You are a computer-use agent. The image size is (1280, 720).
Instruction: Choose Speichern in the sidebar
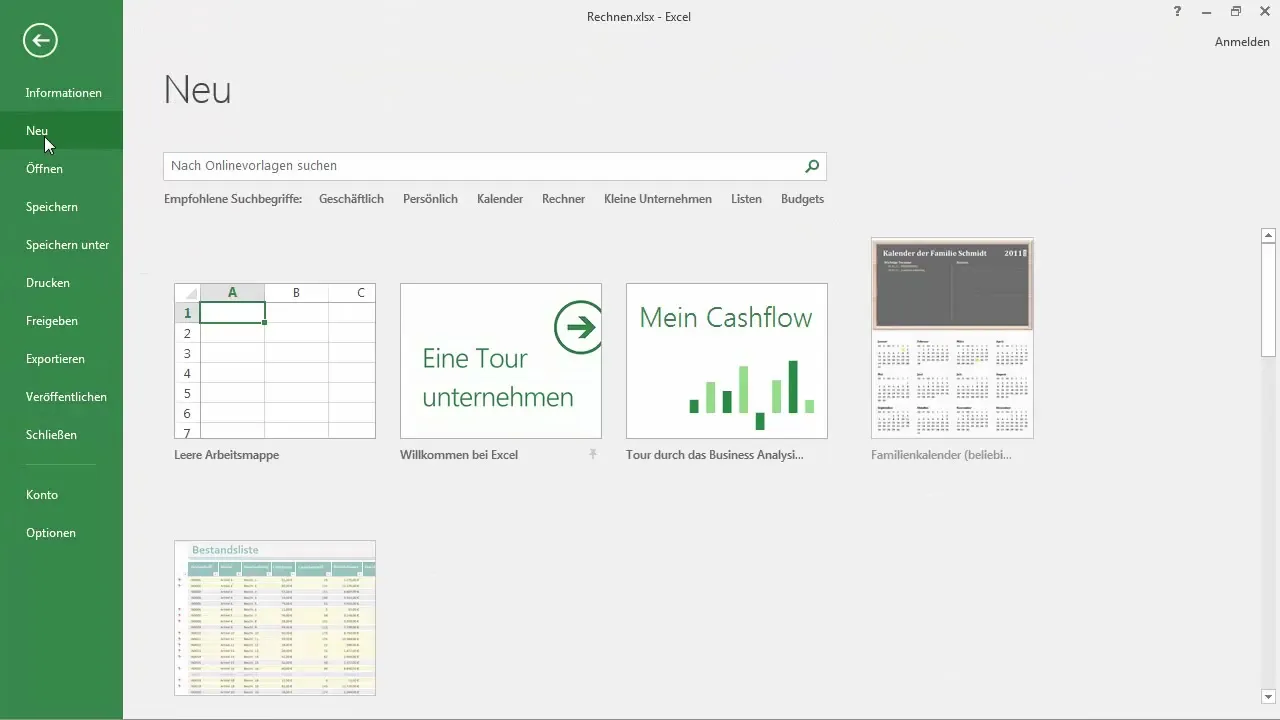[61, 207]
